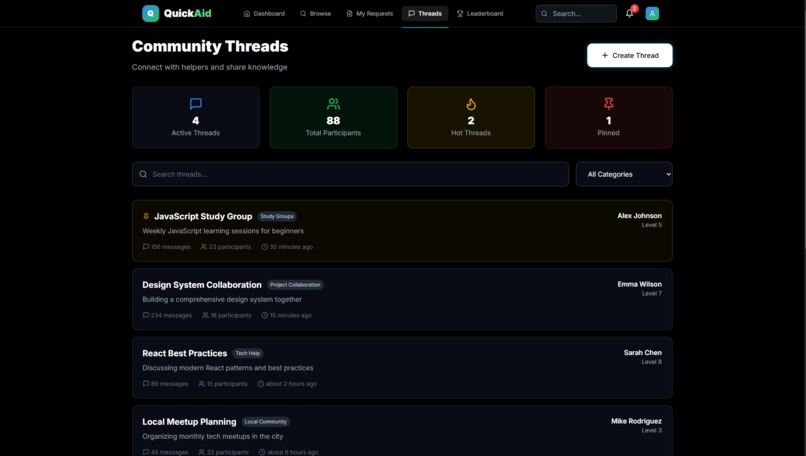Open the Design System Collaboration thread
This screenshot has height=456, width=806.
click(402, 299)
